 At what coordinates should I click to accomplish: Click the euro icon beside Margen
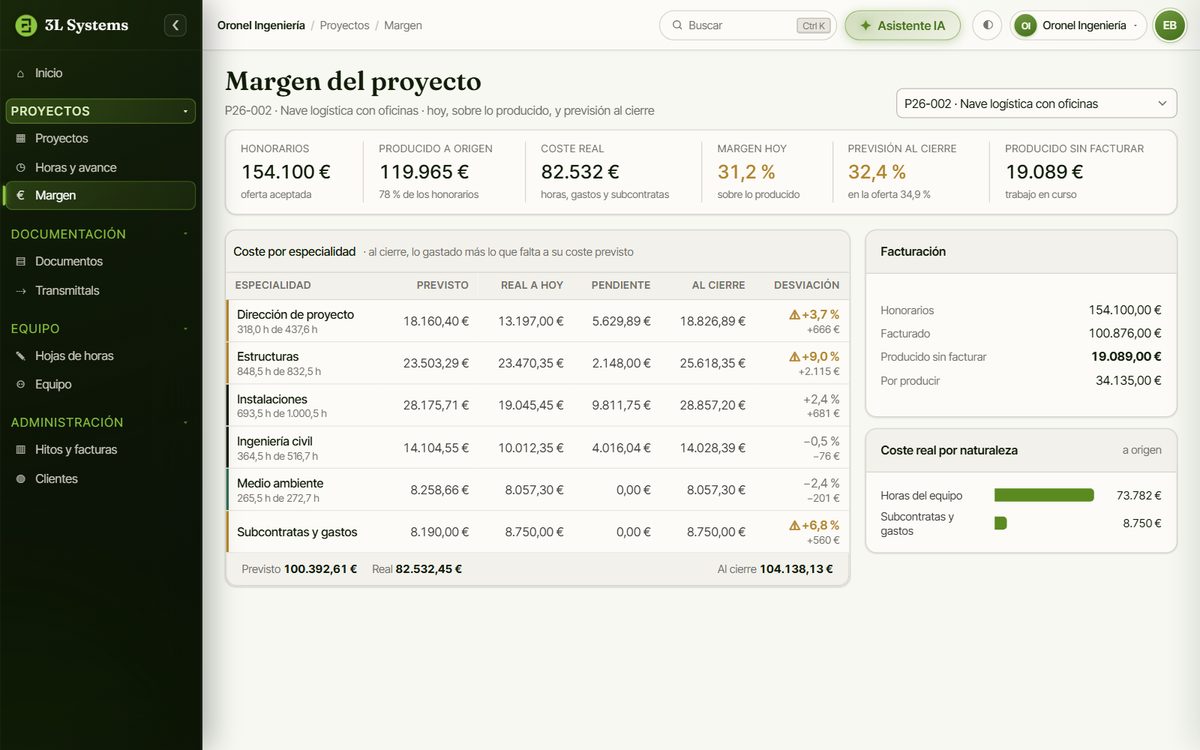[21, 195]
